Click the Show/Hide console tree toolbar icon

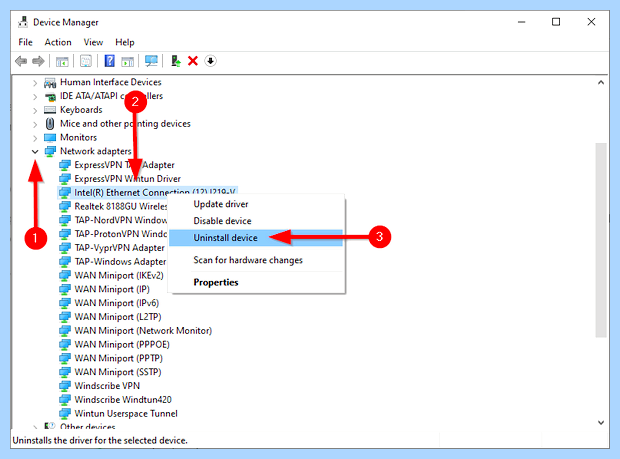[x=62, y=61]
